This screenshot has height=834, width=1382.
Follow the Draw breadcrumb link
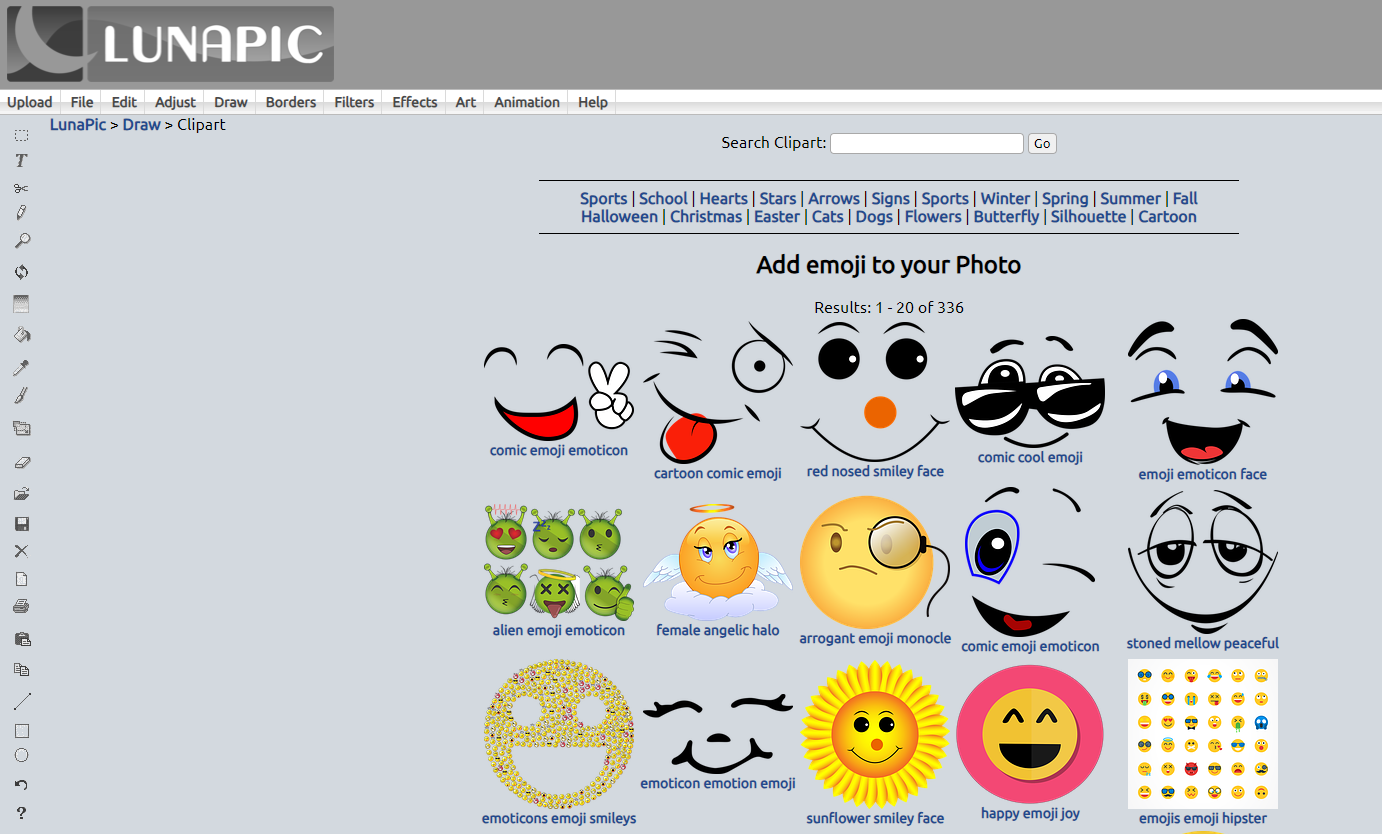click(141, 125)
